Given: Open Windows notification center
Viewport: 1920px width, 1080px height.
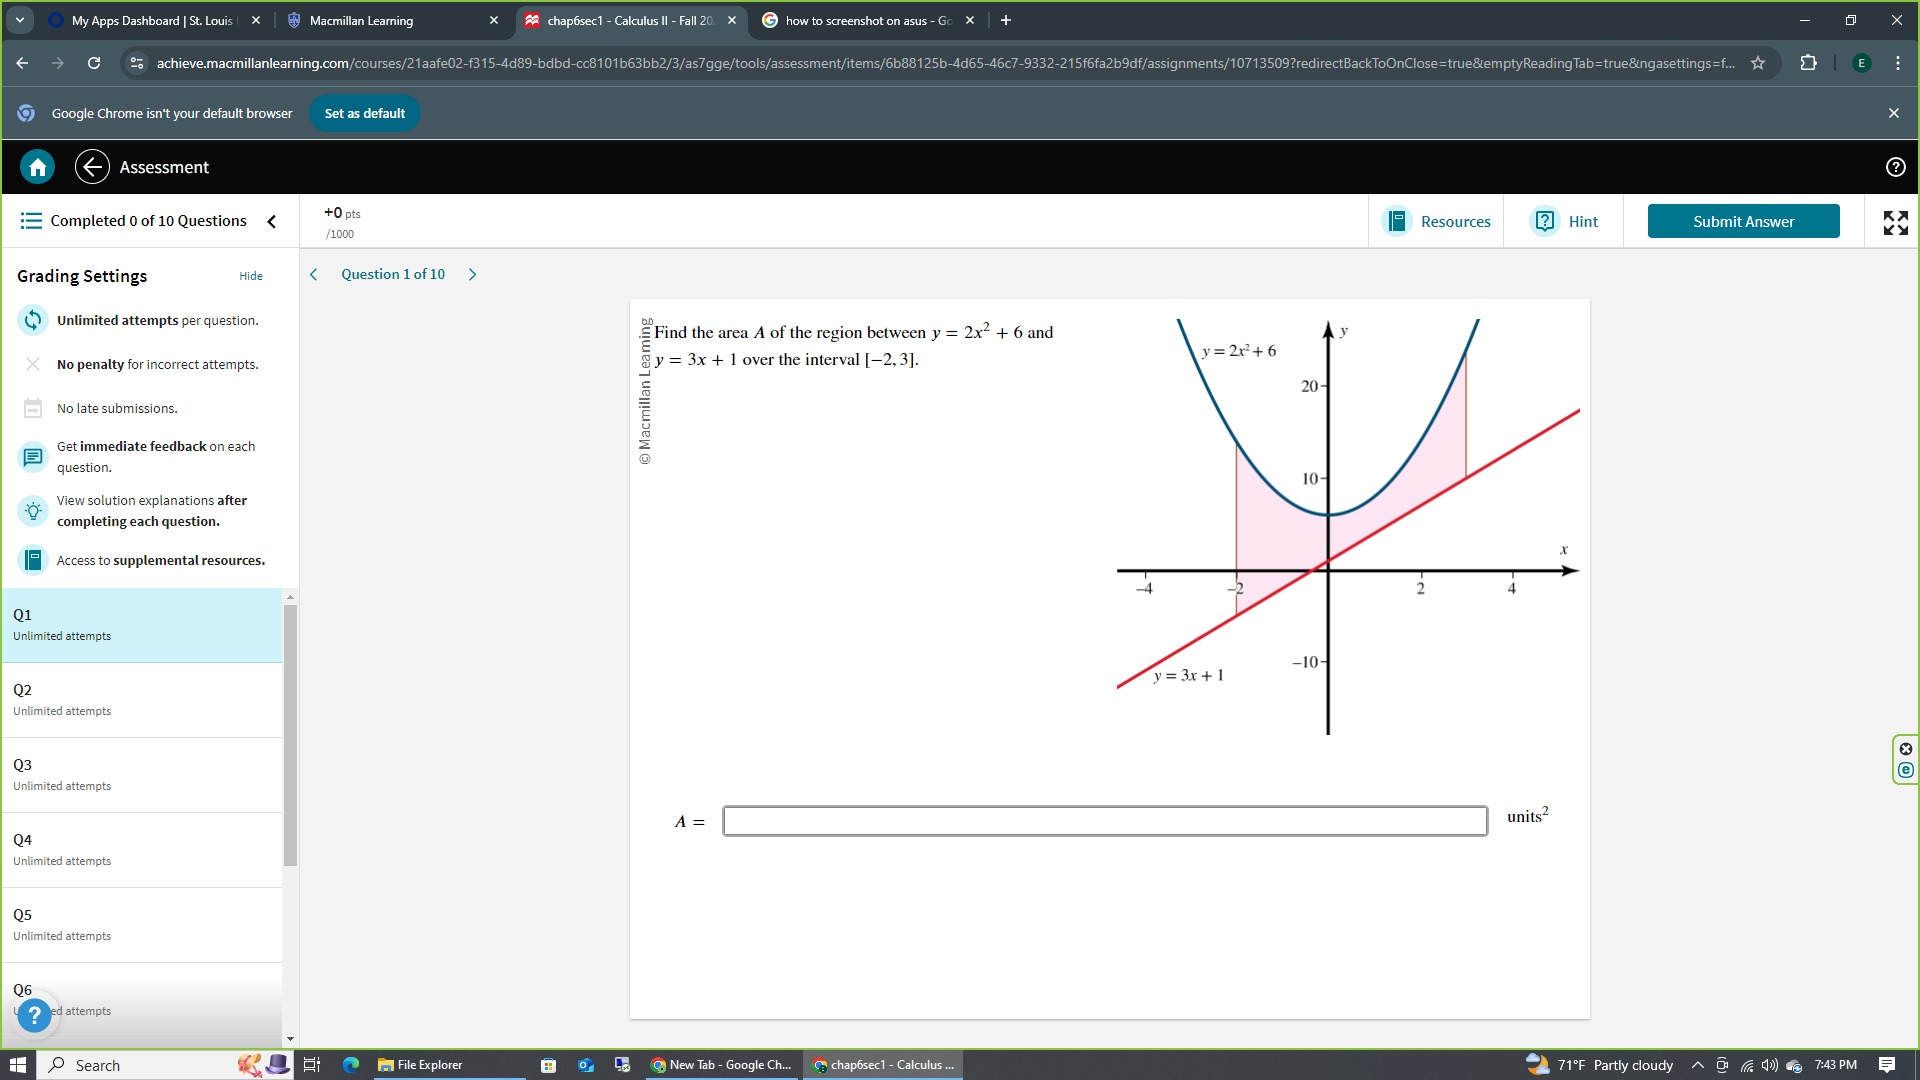Looking at the screenshot, I should [x=1887, y=1065].
